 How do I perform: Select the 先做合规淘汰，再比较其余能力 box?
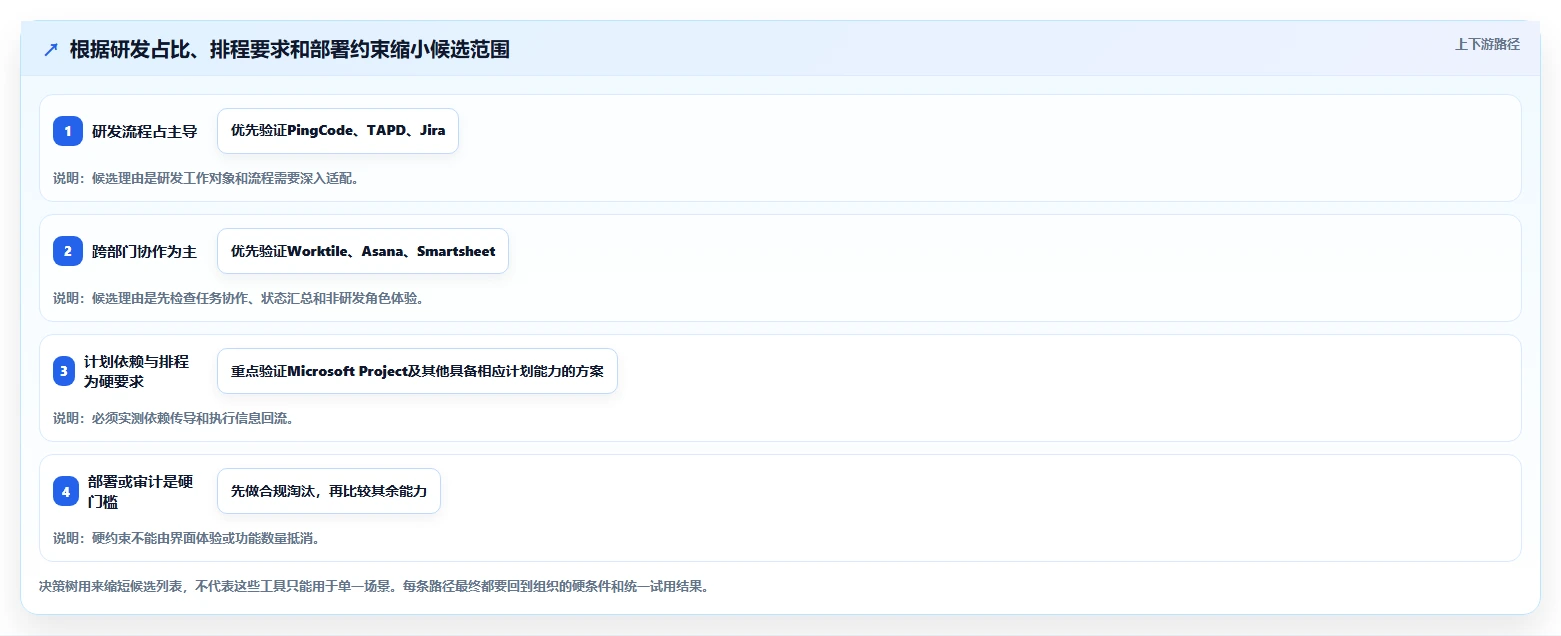coord(329,491)
